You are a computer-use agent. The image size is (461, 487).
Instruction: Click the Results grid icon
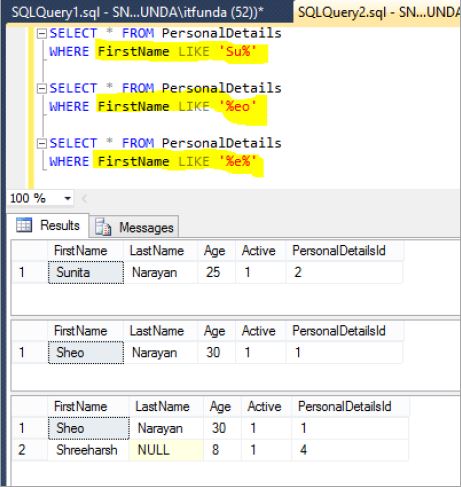pyautogui.click(x=24, y=225)
